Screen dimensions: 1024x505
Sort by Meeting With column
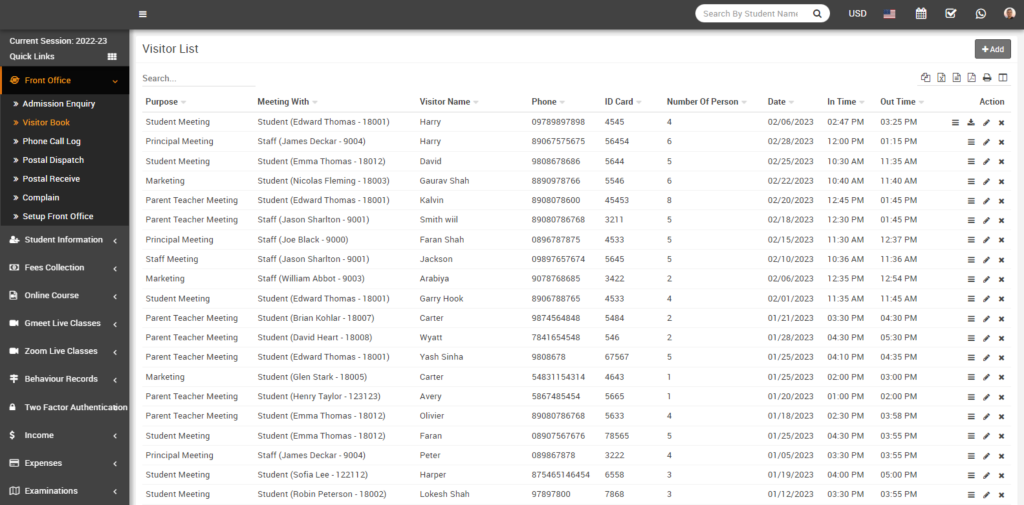tap(287, 102)
